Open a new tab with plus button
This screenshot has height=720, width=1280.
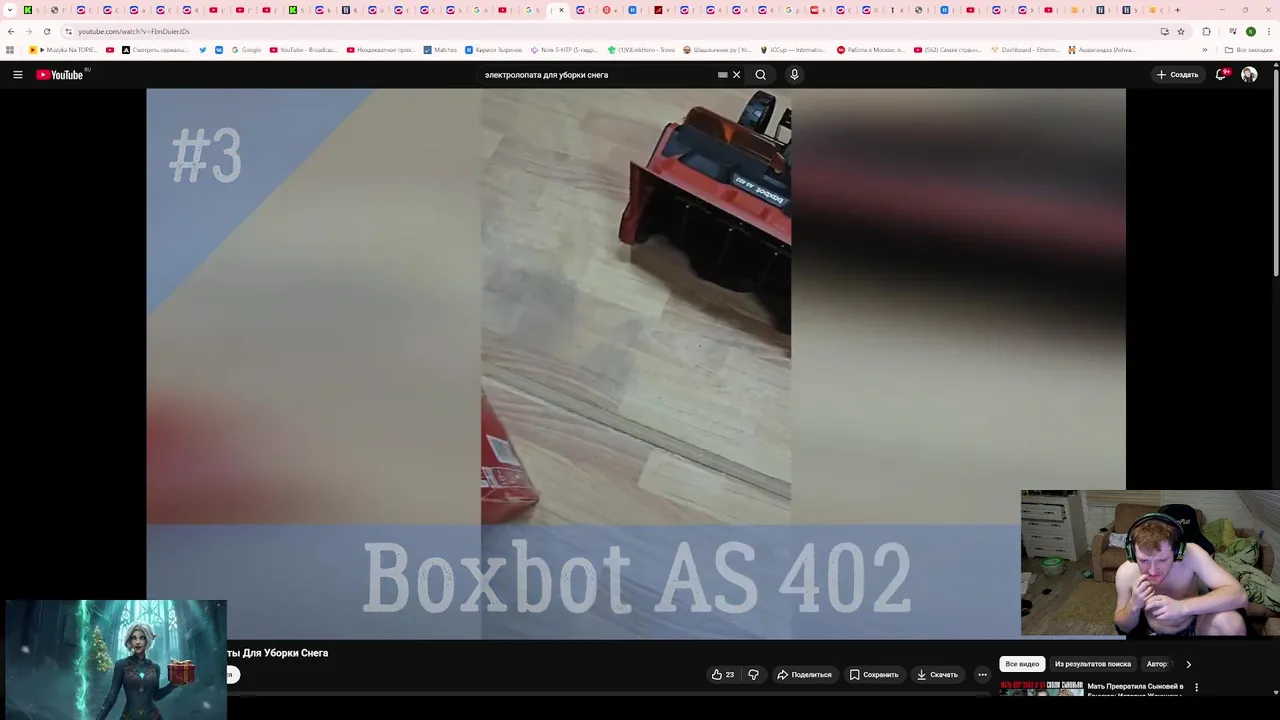pyautogui.click(x=1178, y=10)
